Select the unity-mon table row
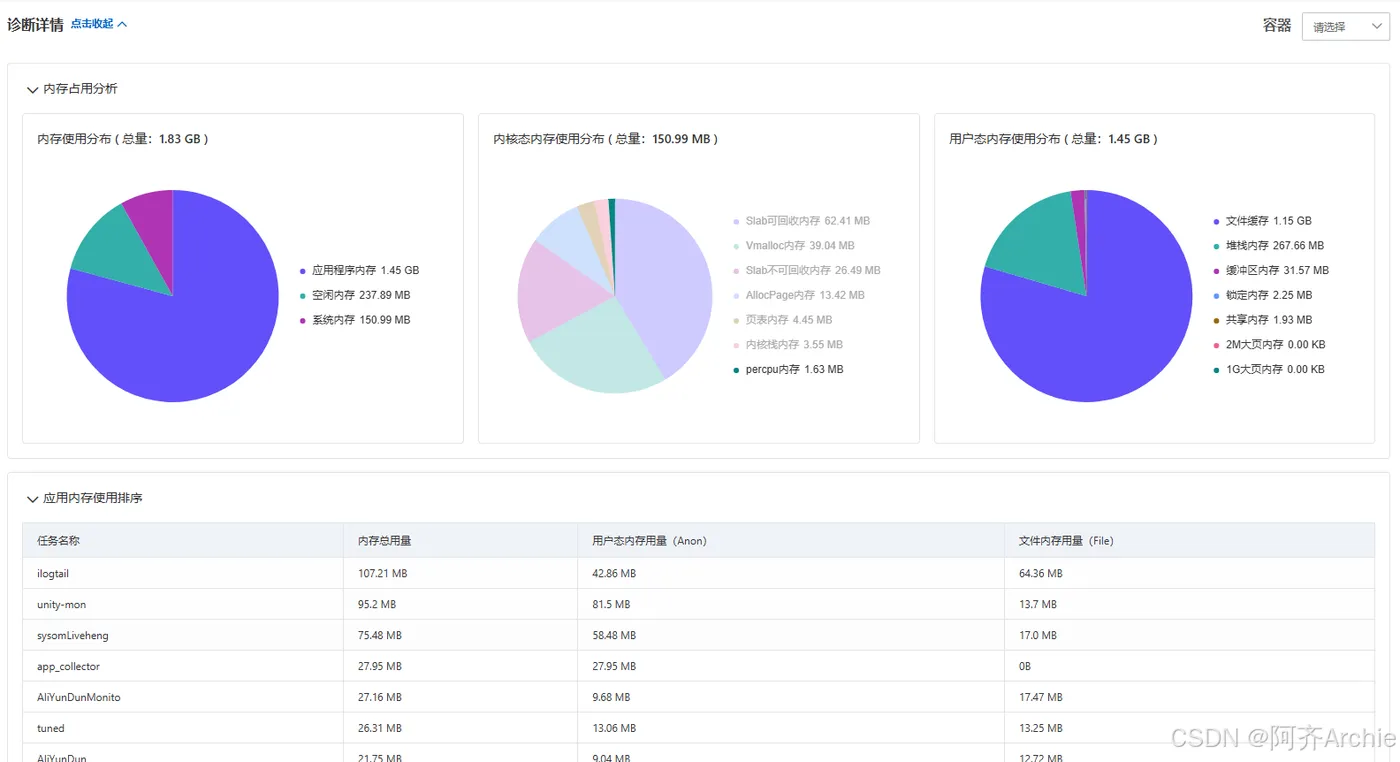 (698, 605)
